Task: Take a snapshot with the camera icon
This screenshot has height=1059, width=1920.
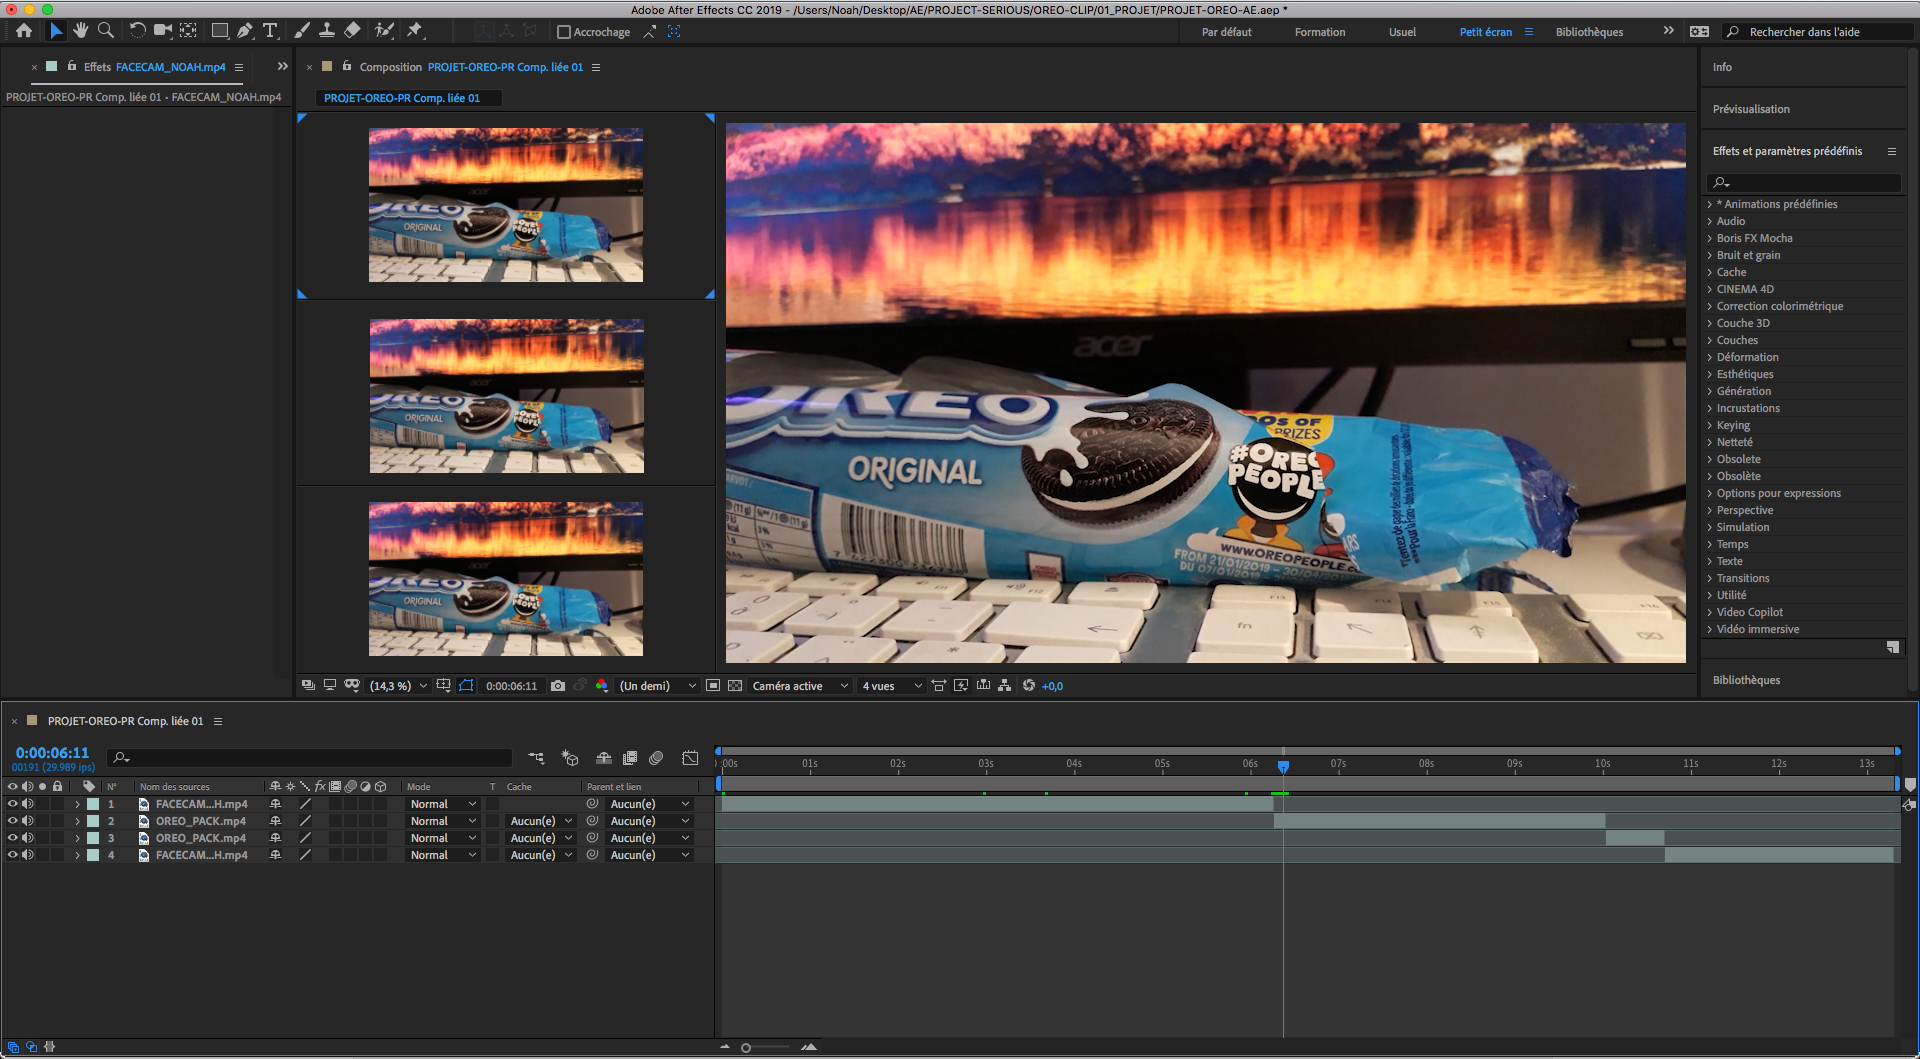Action: 558,686
